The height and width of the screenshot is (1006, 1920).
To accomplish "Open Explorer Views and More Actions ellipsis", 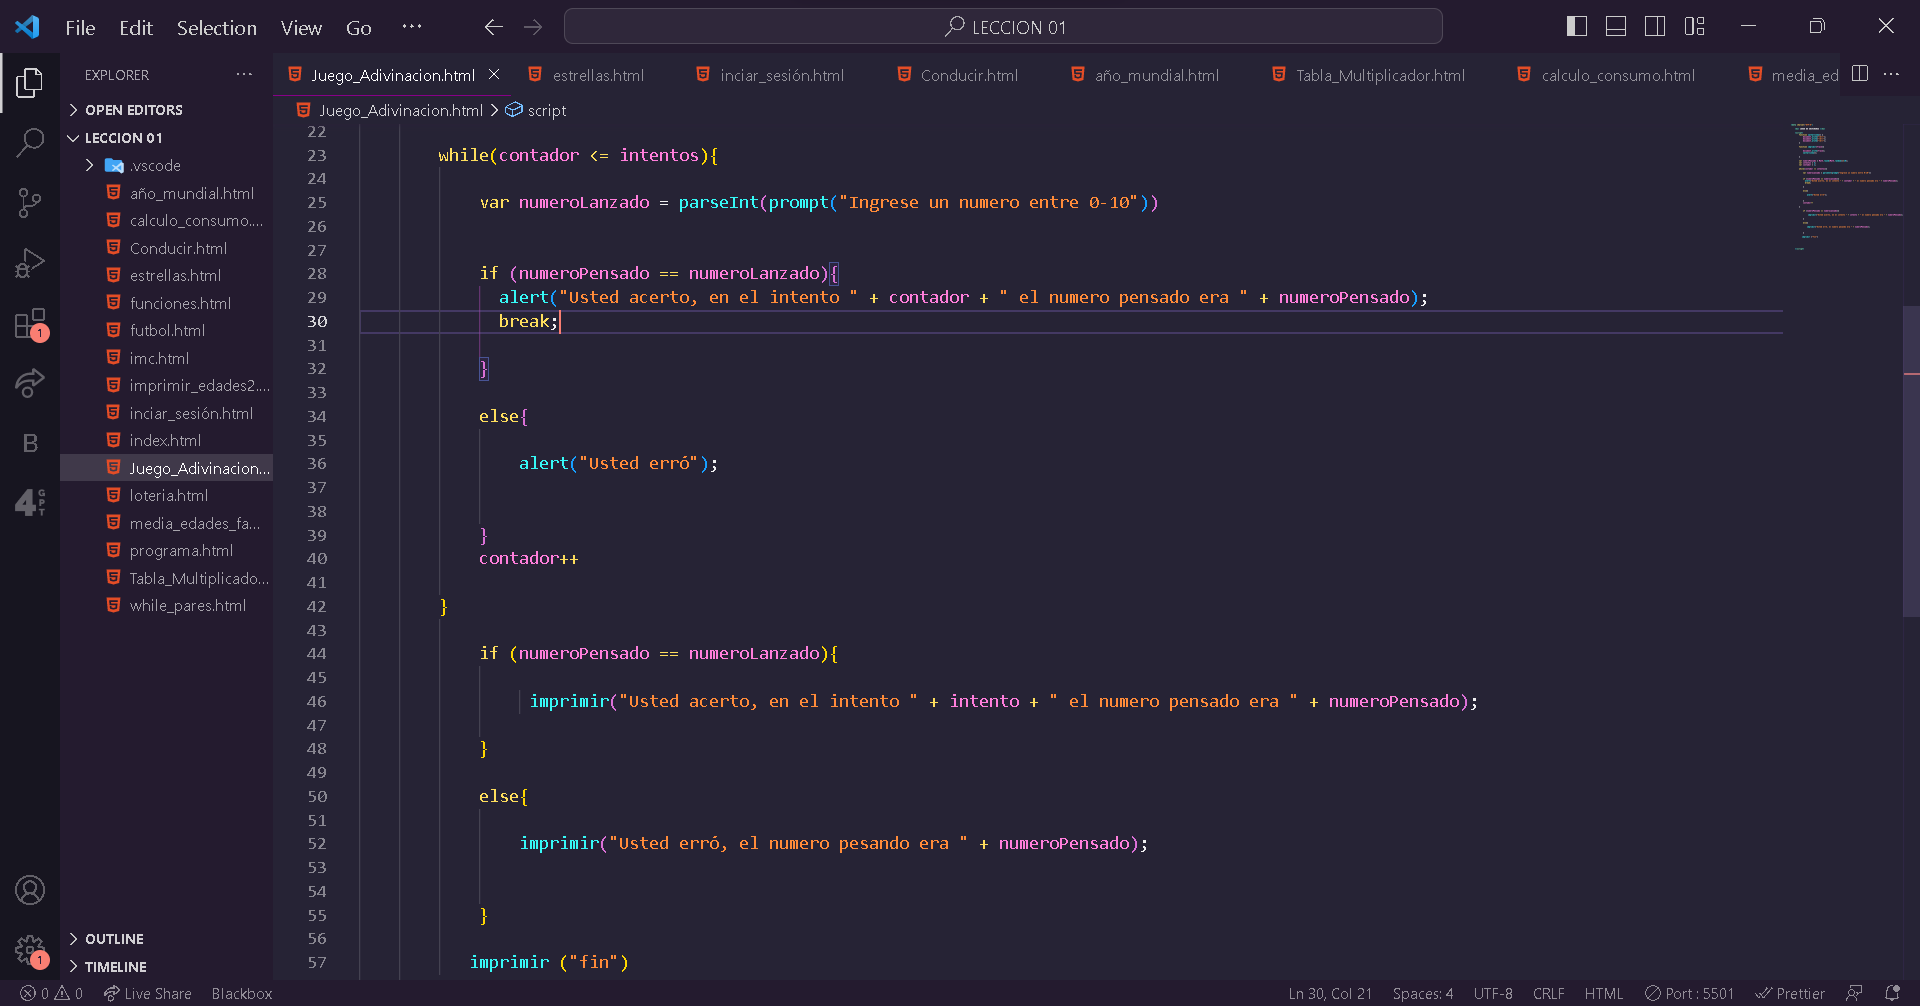I will (x=244, y=75).
